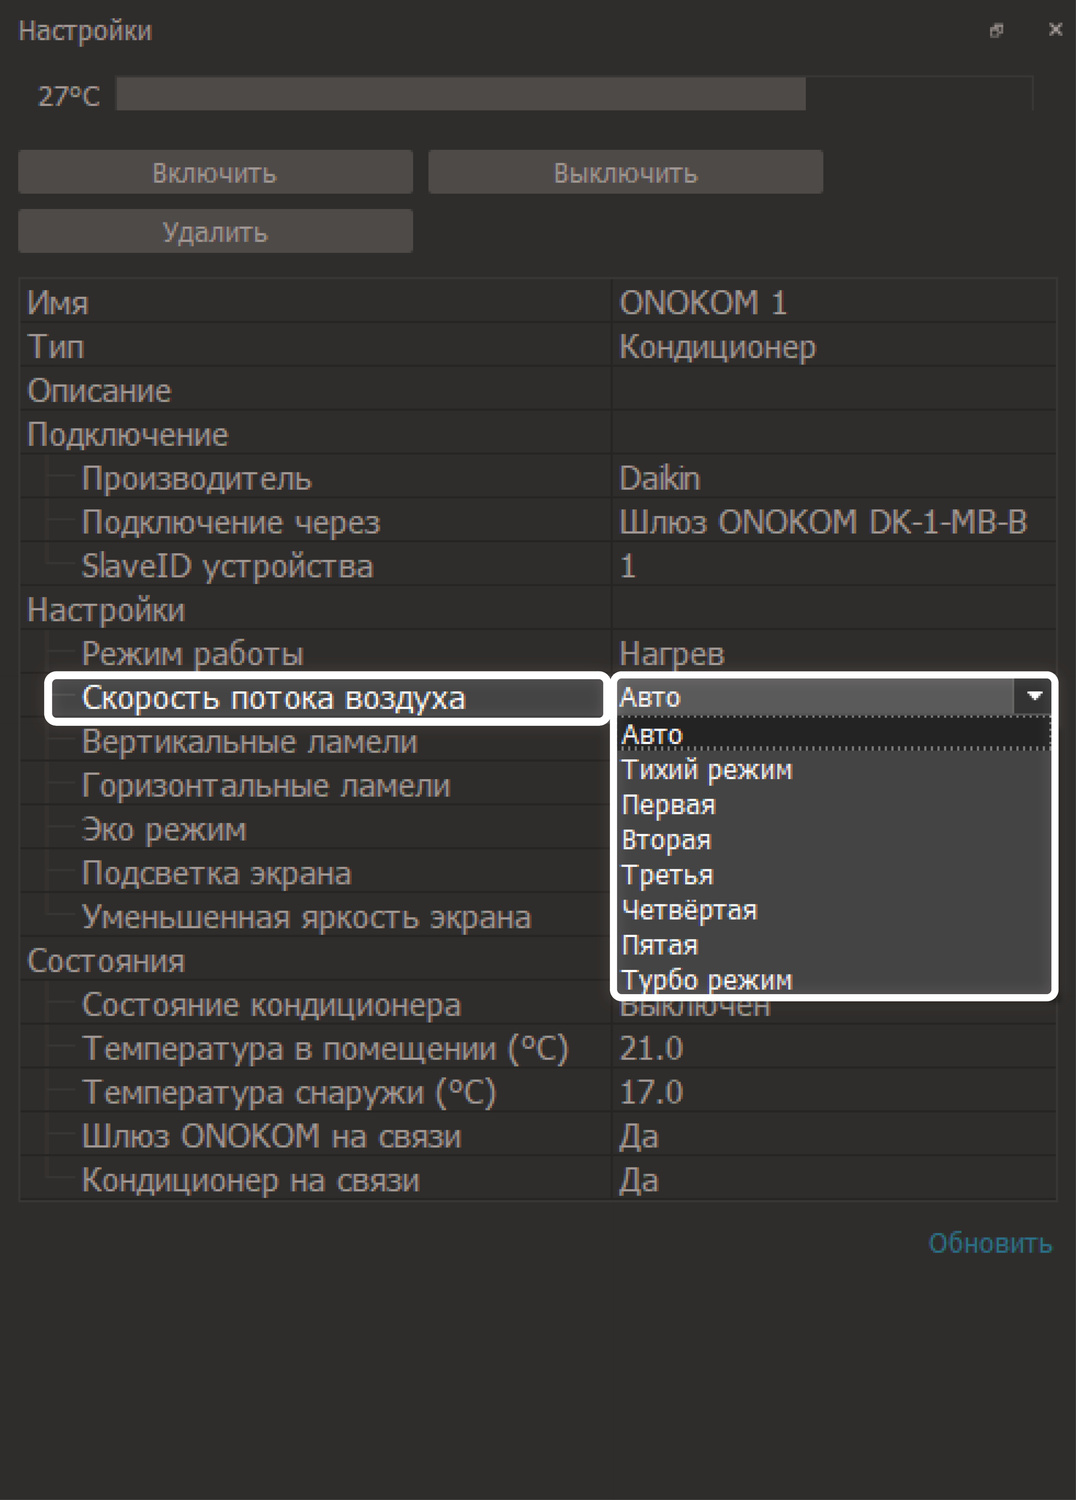1076x1500 pixels.
Task: Adjust the 27°C temperature slider
Action: pos(574,95)
